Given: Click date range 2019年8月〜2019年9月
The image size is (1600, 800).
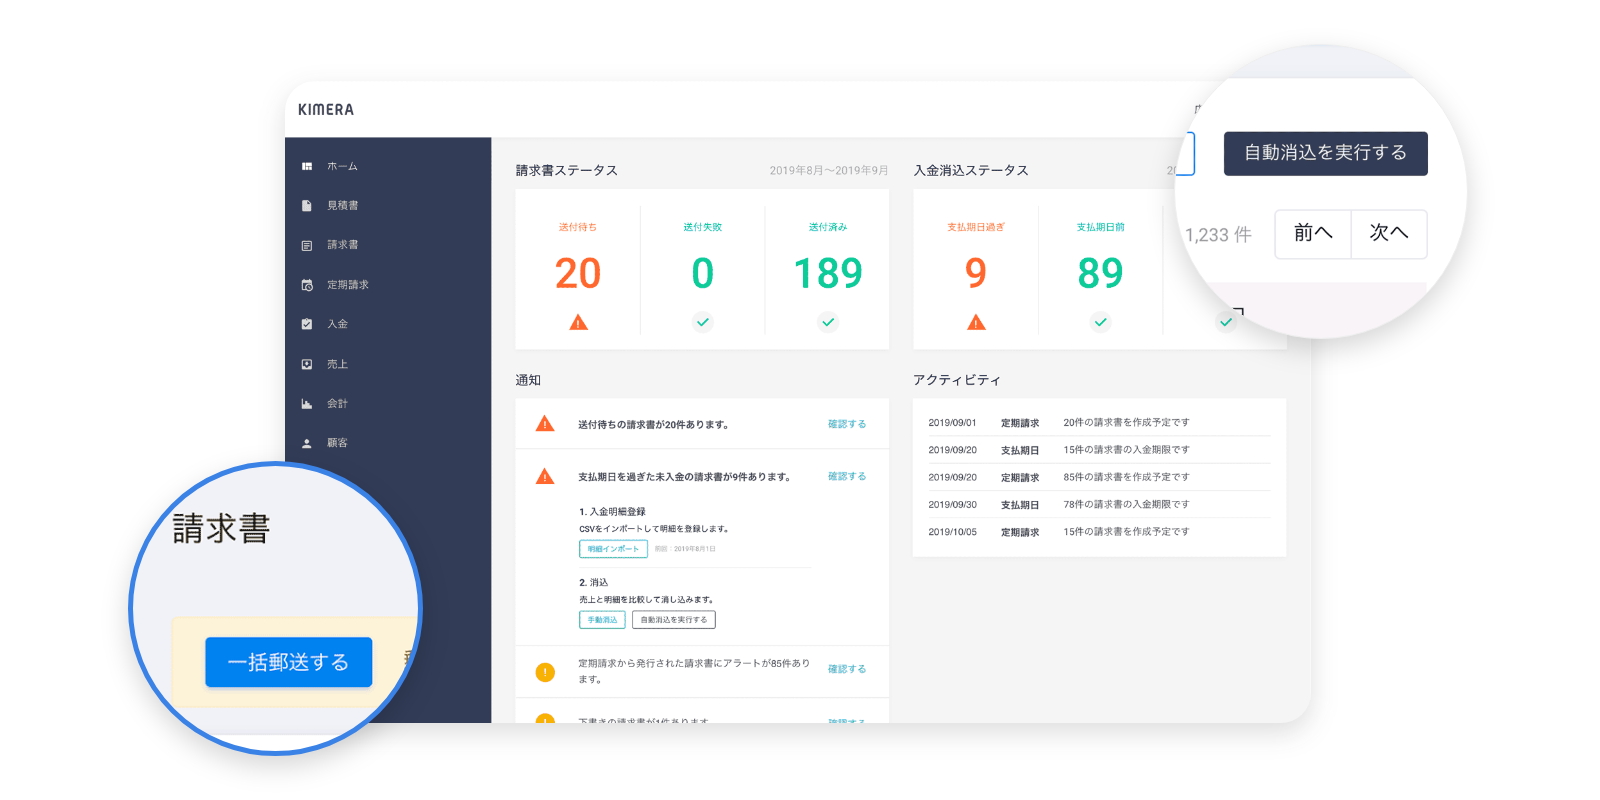Looking at the screenshot, I should point(829,171).
